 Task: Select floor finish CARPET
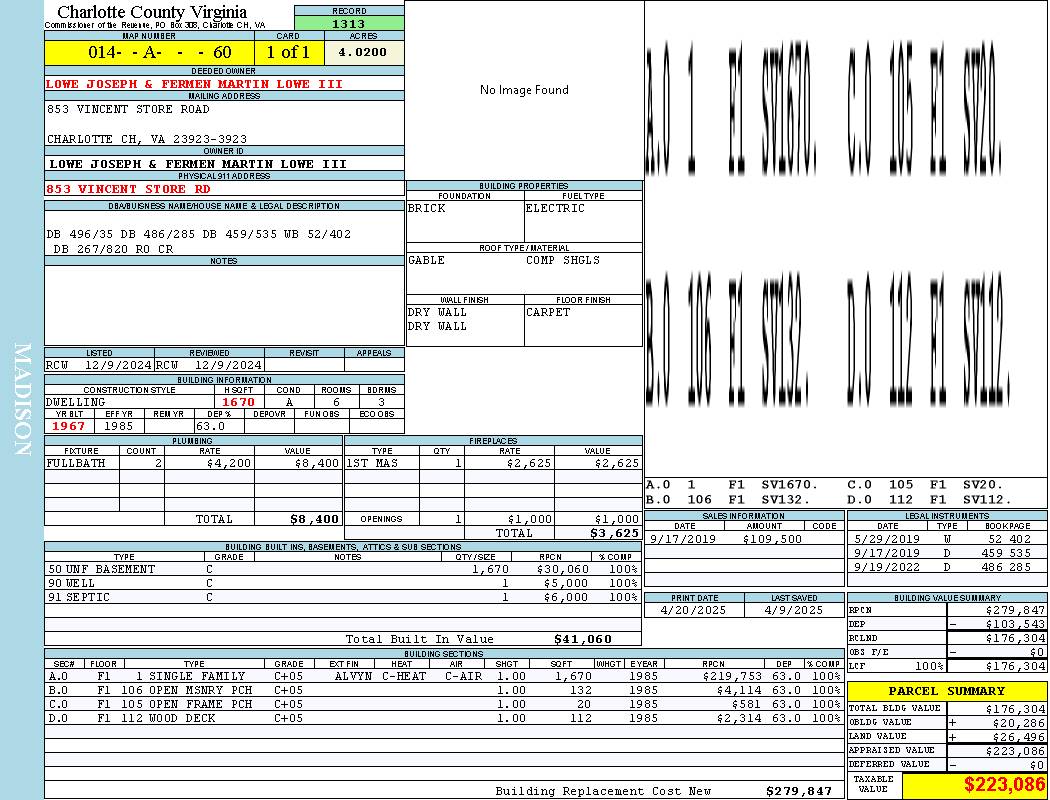point(548,313)
